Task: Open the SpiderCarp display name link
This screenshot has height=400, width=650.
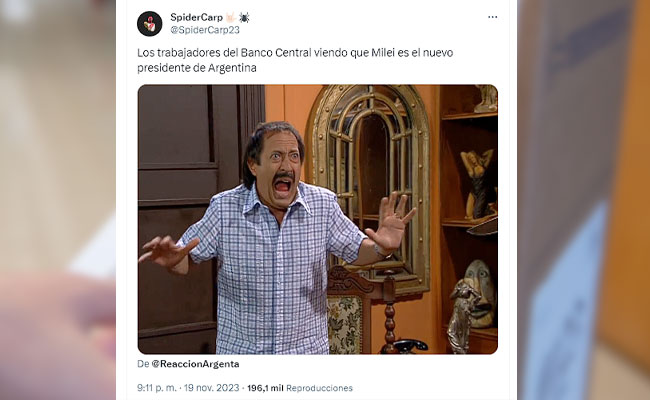Action: tap(196, 17)
